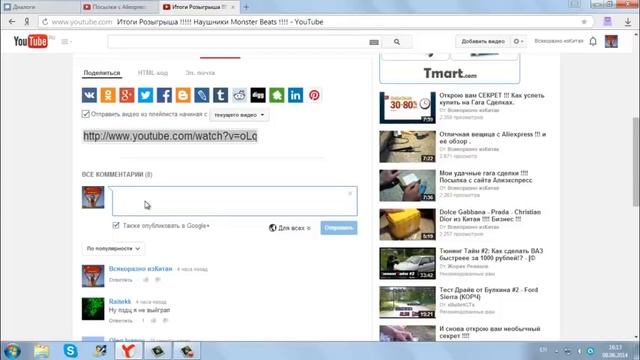Click the page vertical scrollbar

pyautogui.click(x=636, y=163)
